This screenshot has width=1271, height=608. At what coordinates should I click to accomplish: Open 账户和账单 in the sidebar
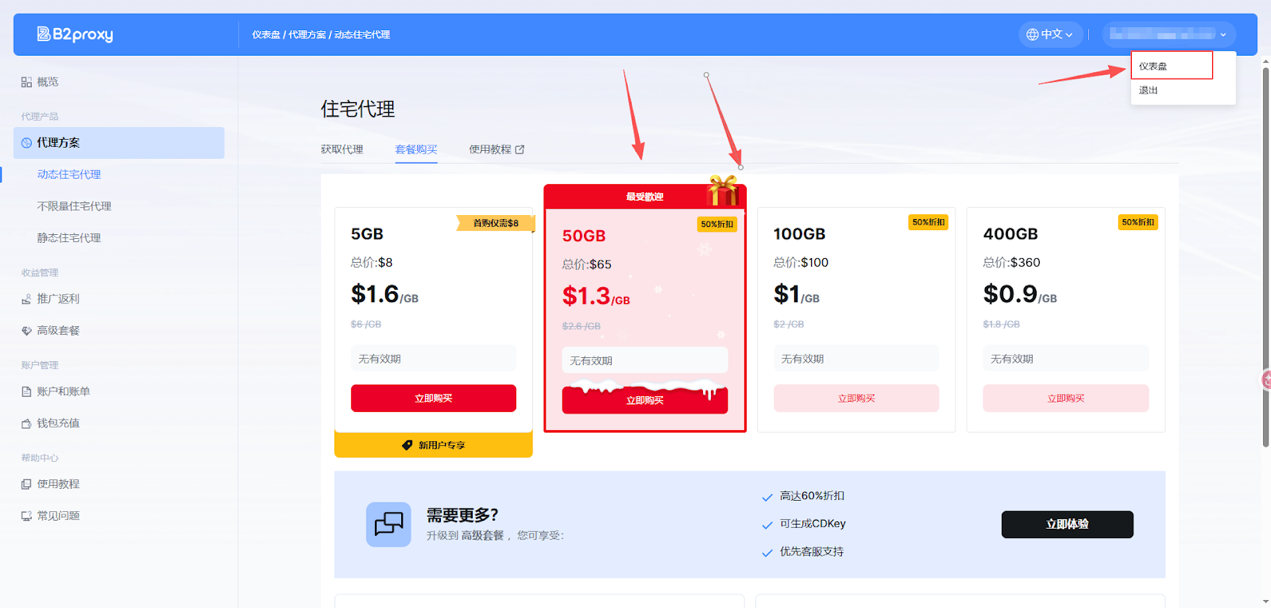tap(62, 392)
